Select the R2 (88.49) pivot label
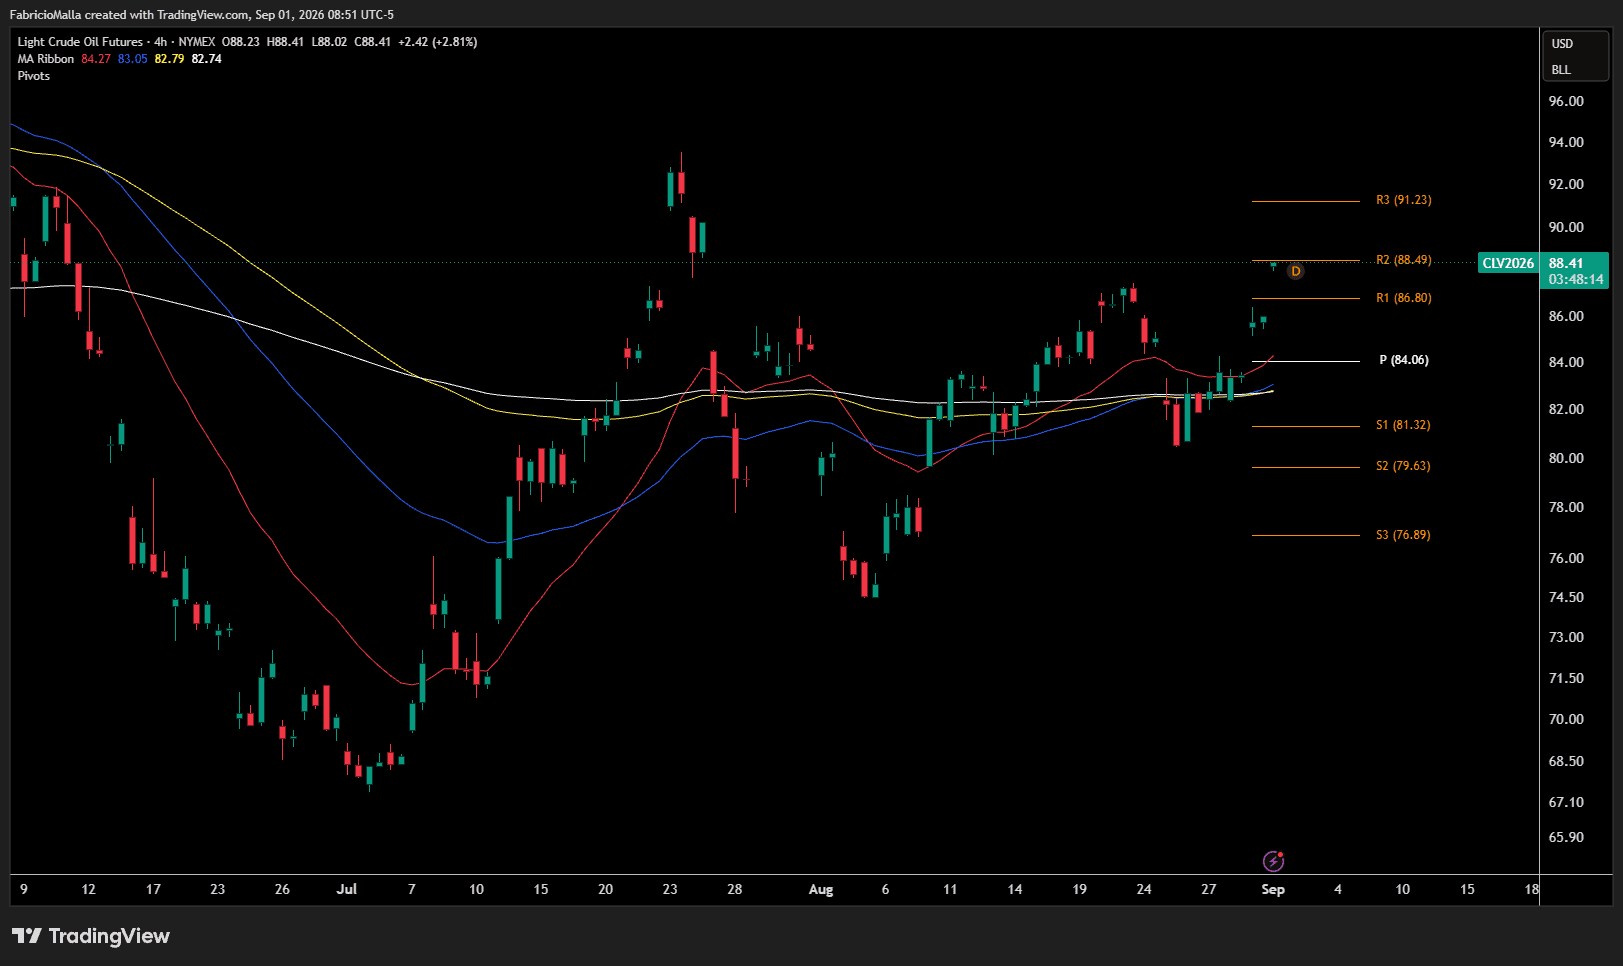 point(1403,260)
